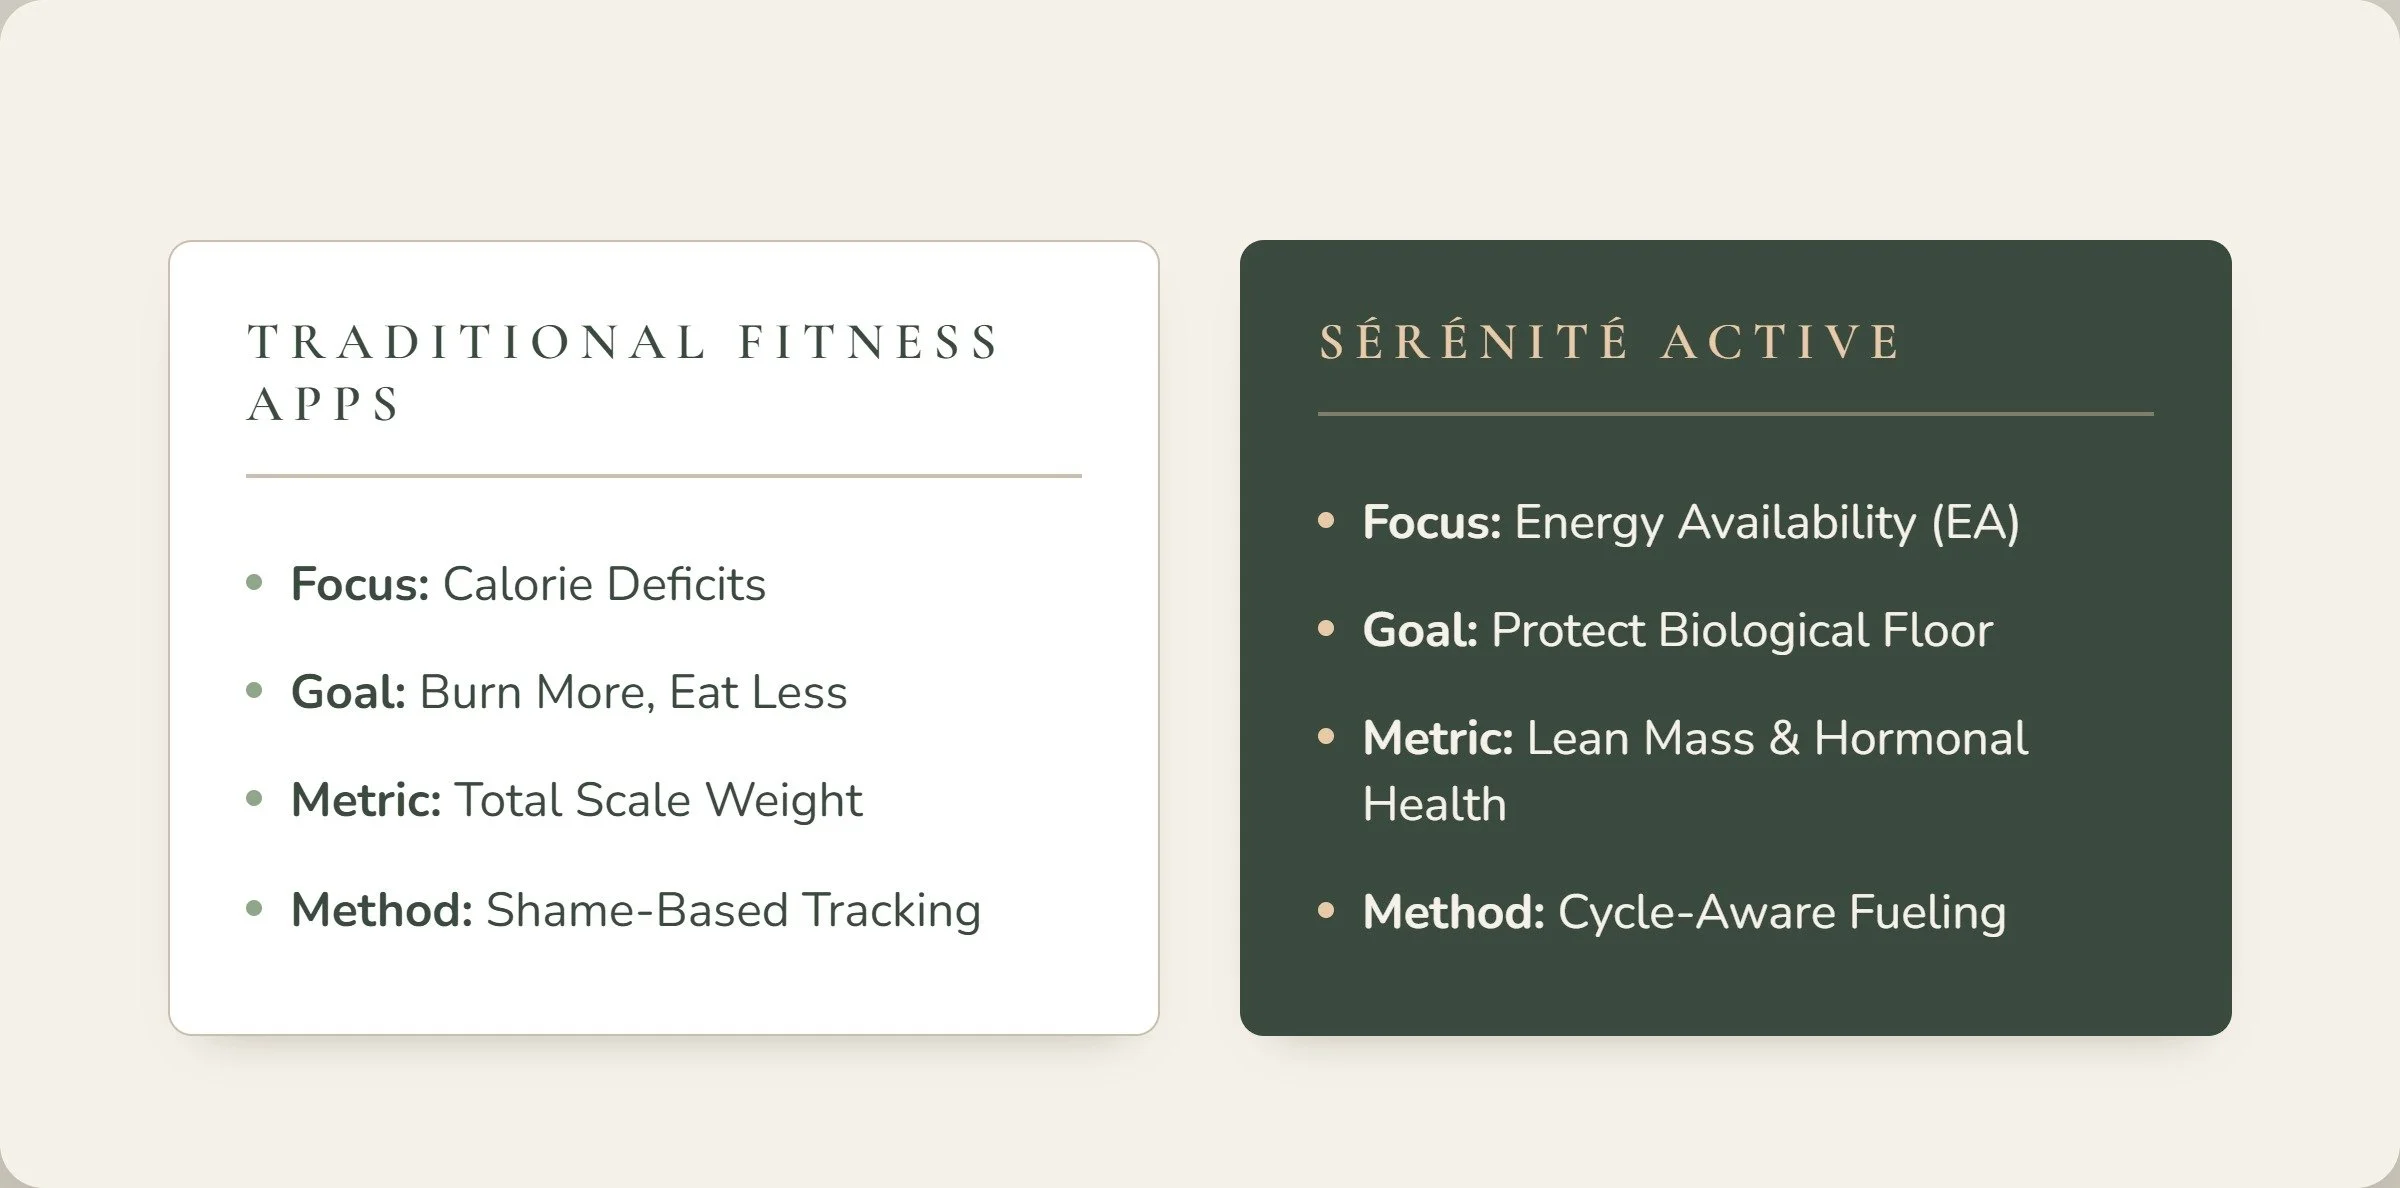This screenshot has height=1188, width=2400.
Task: Click beige bullet beside Energy Availability
Action: click(1326, 520)
